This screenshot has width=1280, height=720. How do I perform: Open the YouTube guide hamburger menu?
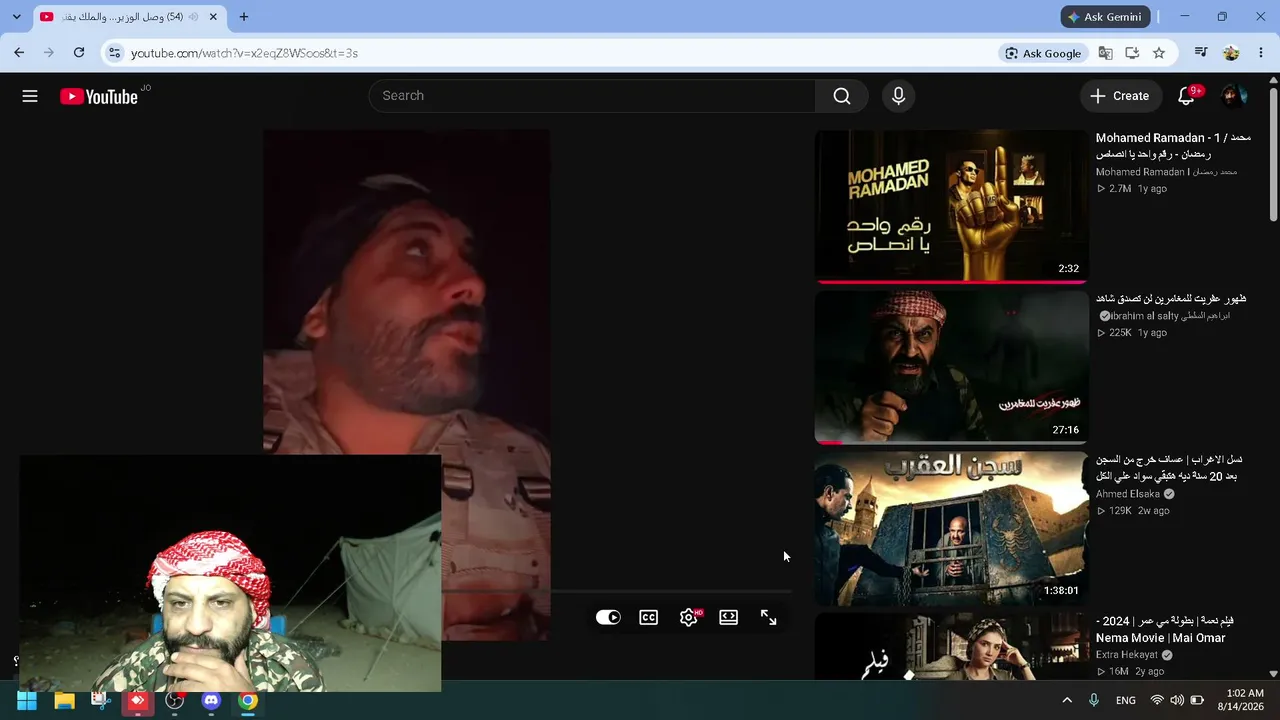(x=30, y=96)
